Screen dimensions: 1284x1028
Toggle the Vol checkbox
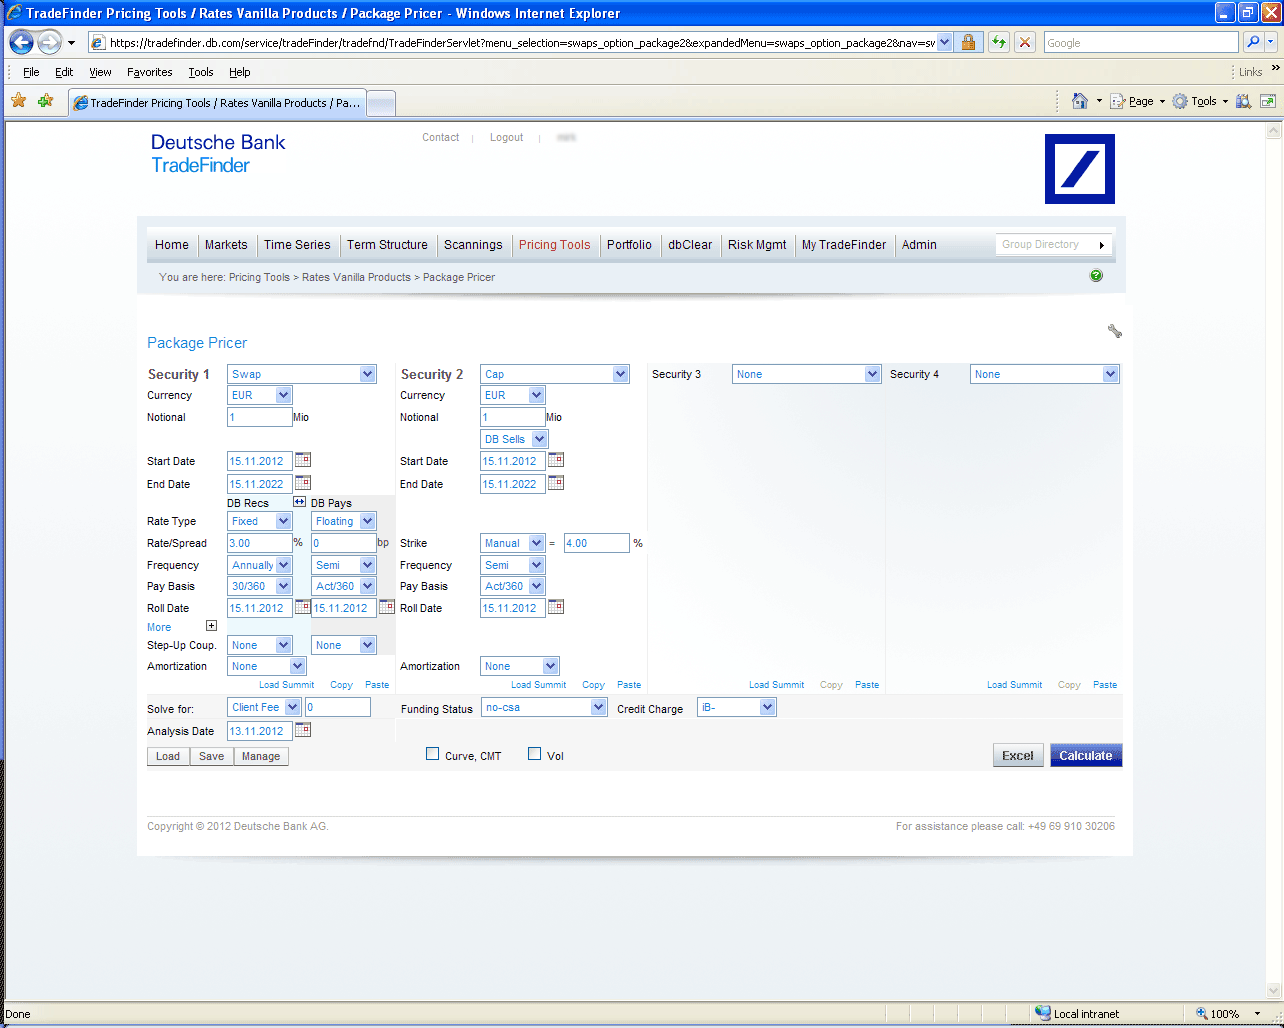(x=535, y=754)
